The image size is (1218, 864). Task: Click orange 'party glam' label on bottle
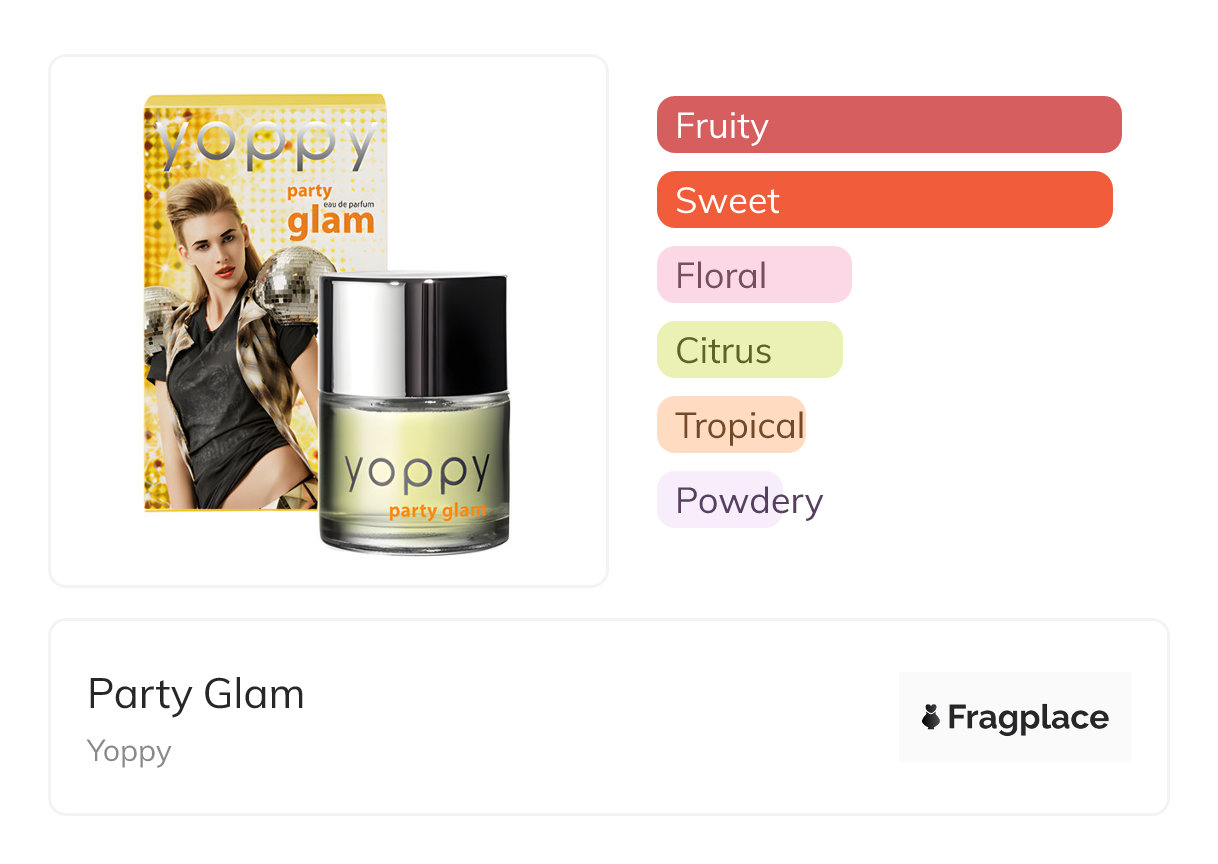tap(437, 511)
